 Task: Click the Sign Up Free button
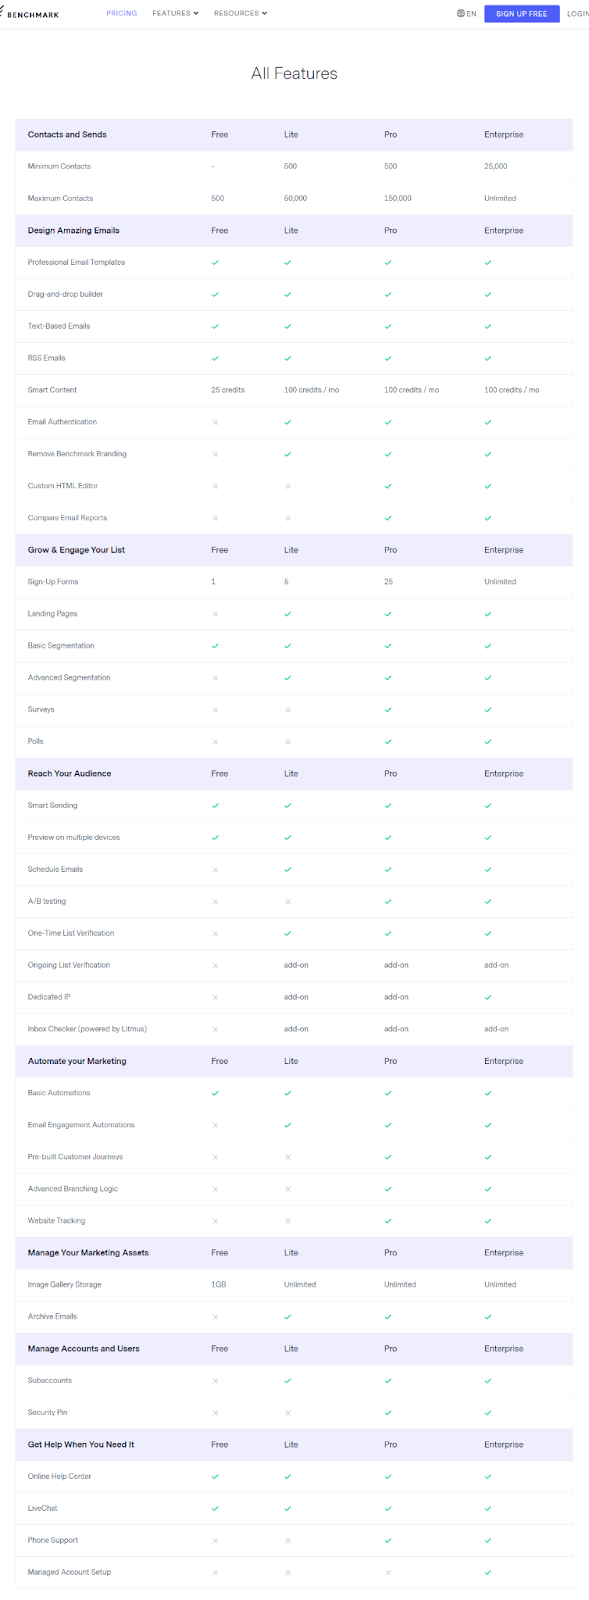522,14
